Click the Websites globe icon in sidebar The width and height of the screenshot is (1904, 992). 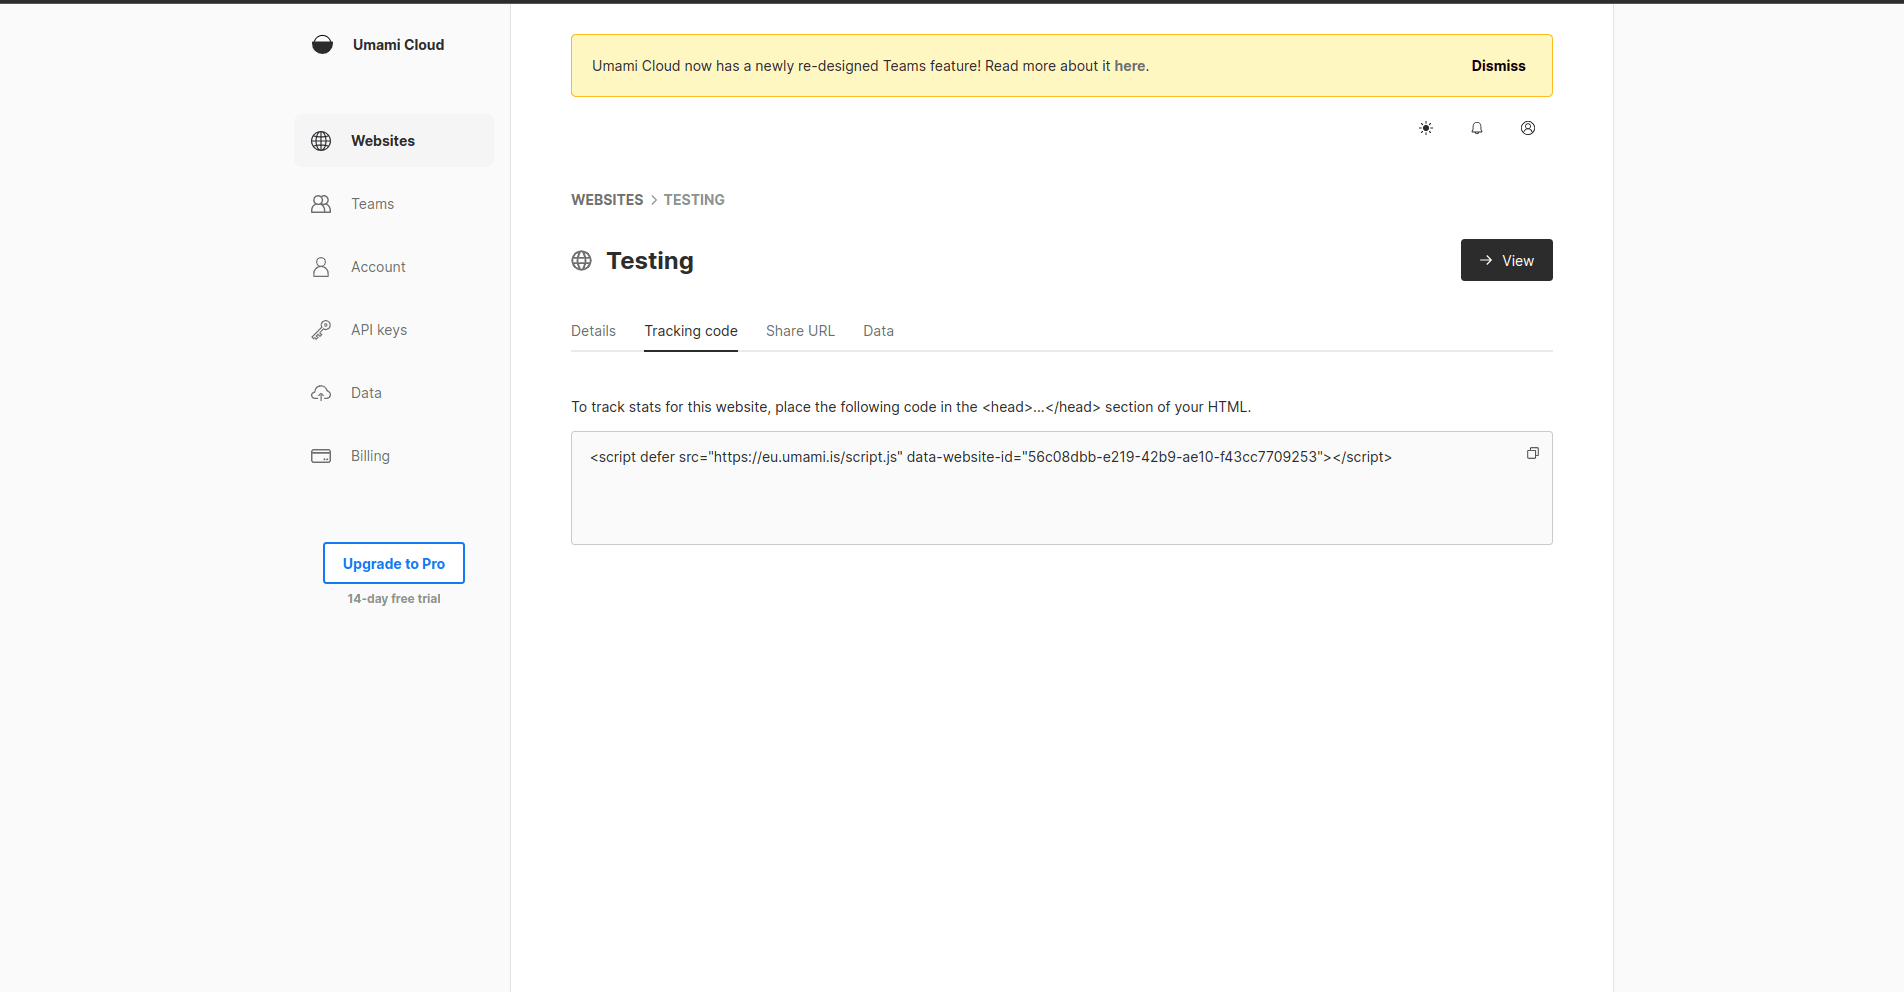(321, 141)
